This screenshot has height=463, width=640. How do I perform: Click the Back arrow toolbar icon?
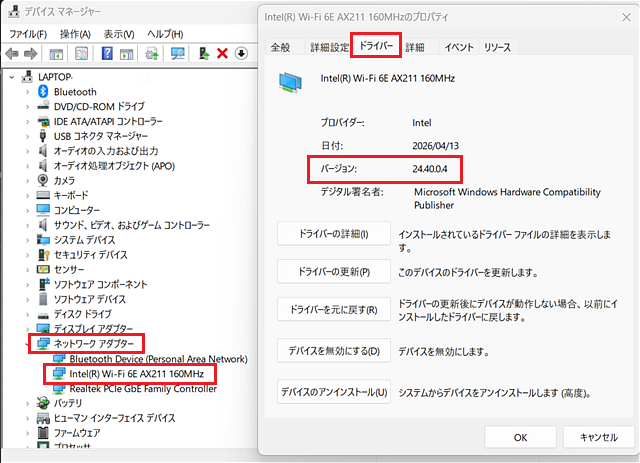pyautogui.click(x=12, y=53)
